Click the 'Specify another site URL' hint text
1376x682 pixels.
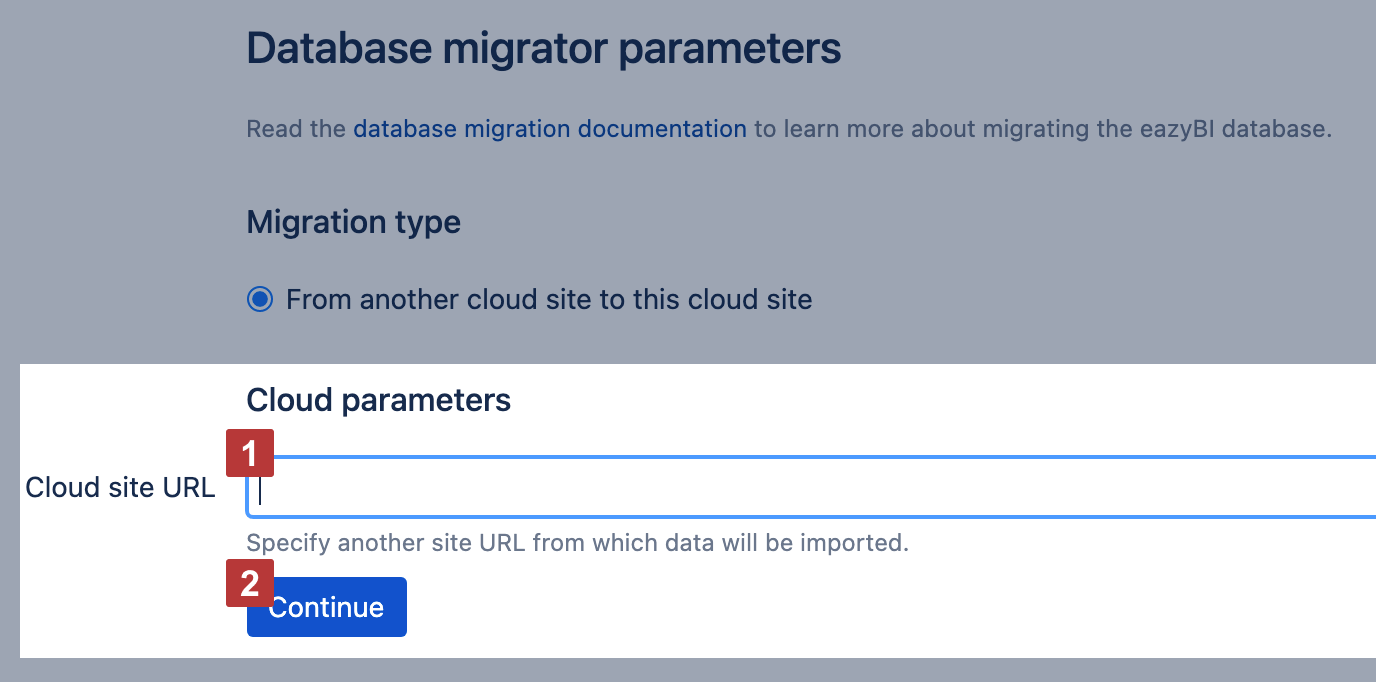[577, 544]
